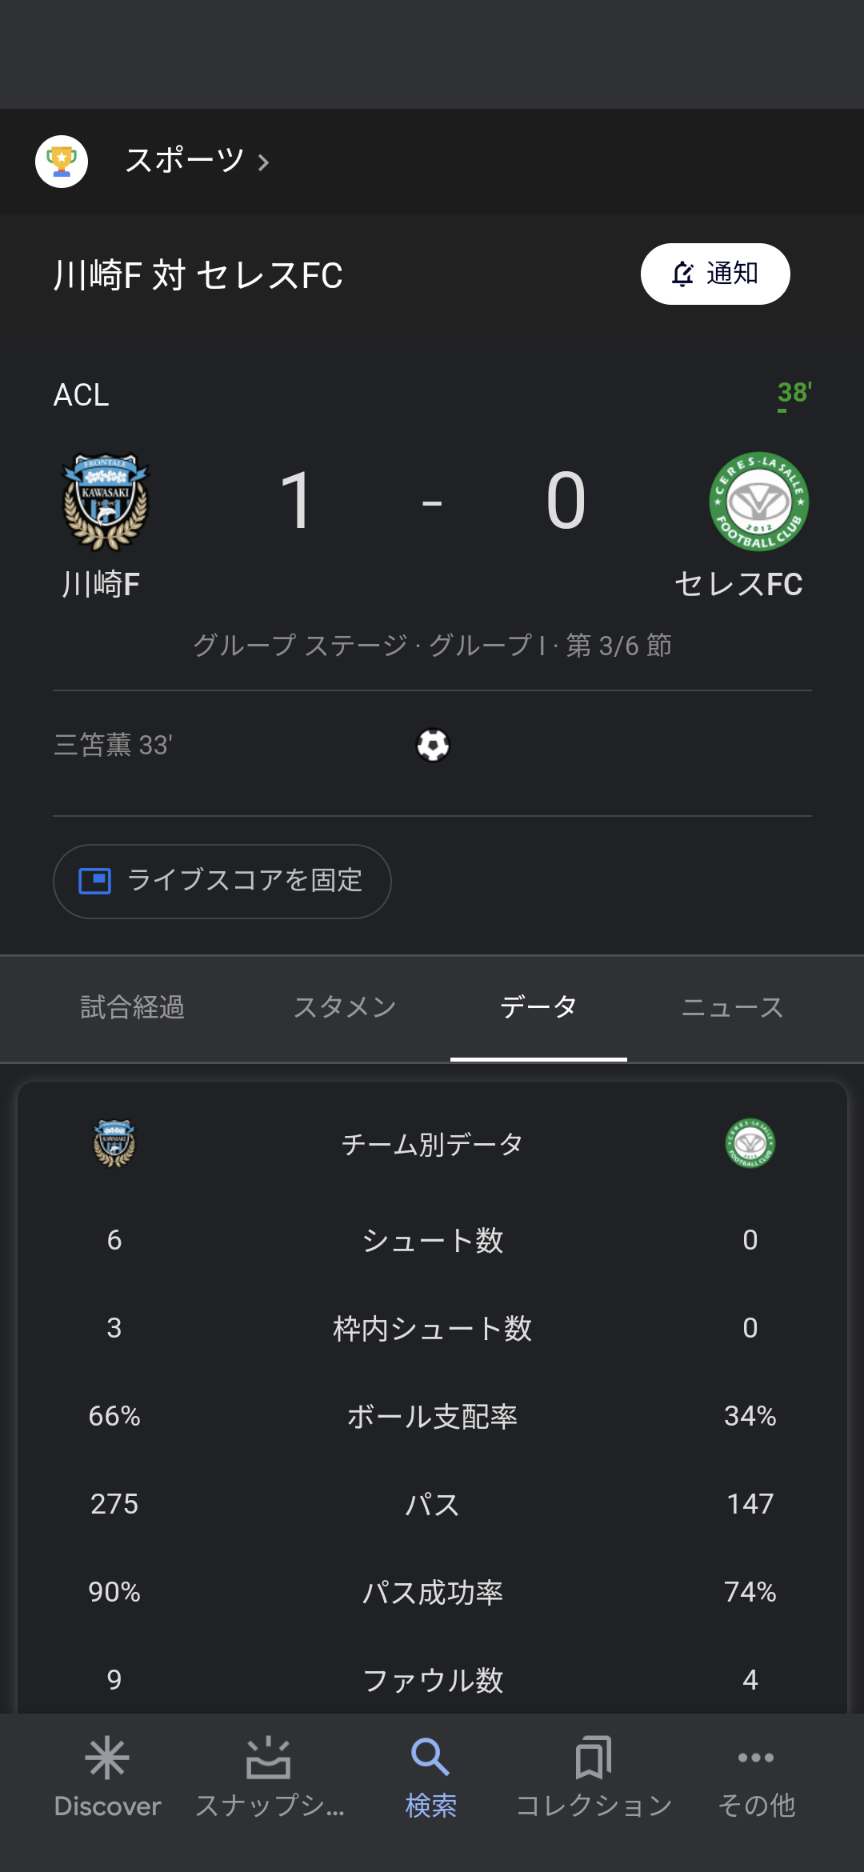Switch to the 試合経過 tab
The image size is (864, 1872).
point(132,1008)
